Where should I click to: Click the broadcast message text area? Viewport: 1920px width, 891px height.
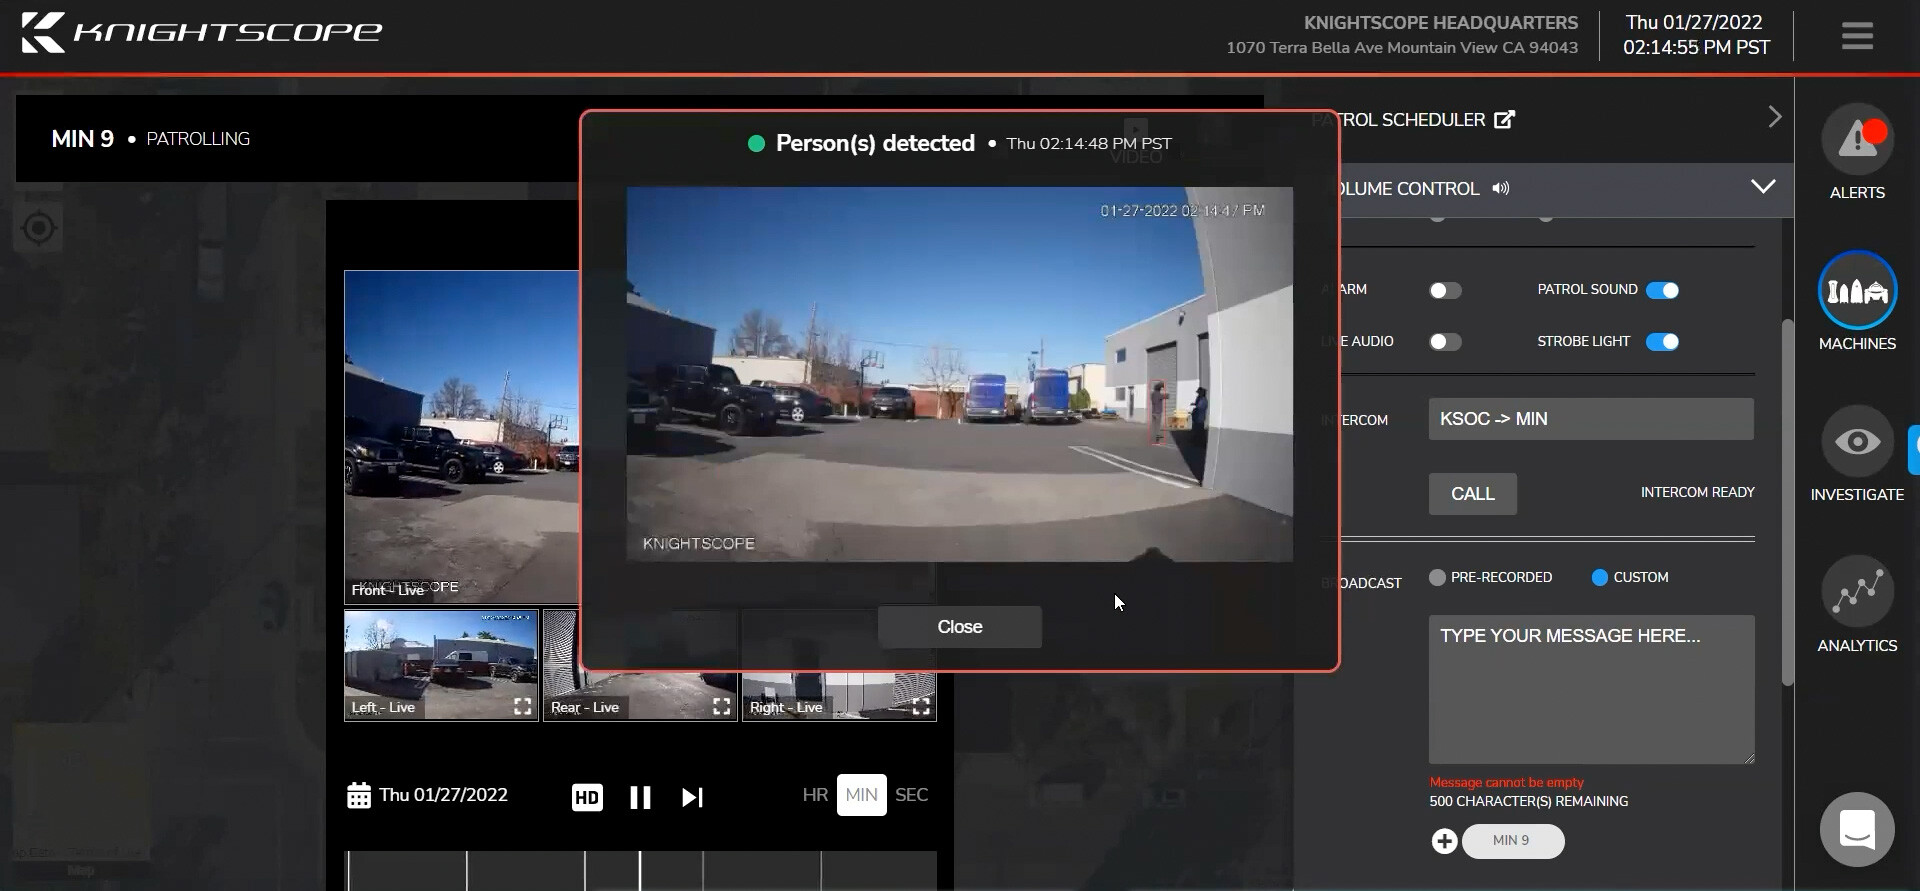pos(1591,690)
